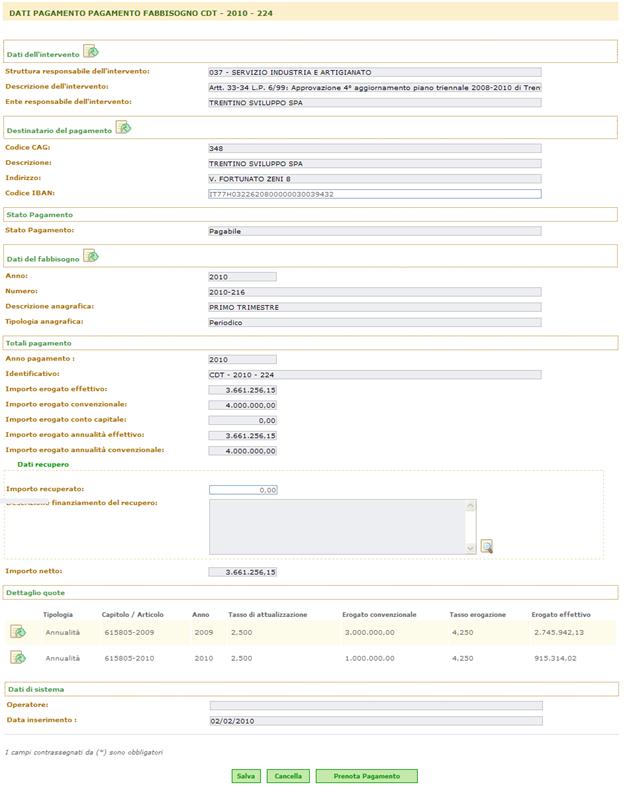625x789 pixels.
Task: Select the Identificativo field CDT - 2010 - 224
Action: click(375, 375)
